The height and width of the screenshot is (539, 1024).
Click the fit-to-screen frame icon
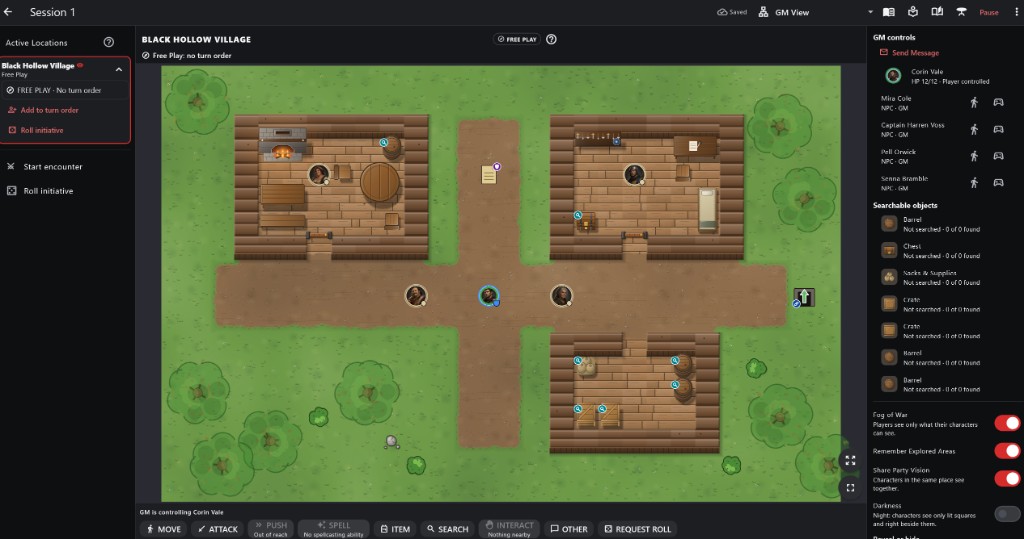(850, 487)
